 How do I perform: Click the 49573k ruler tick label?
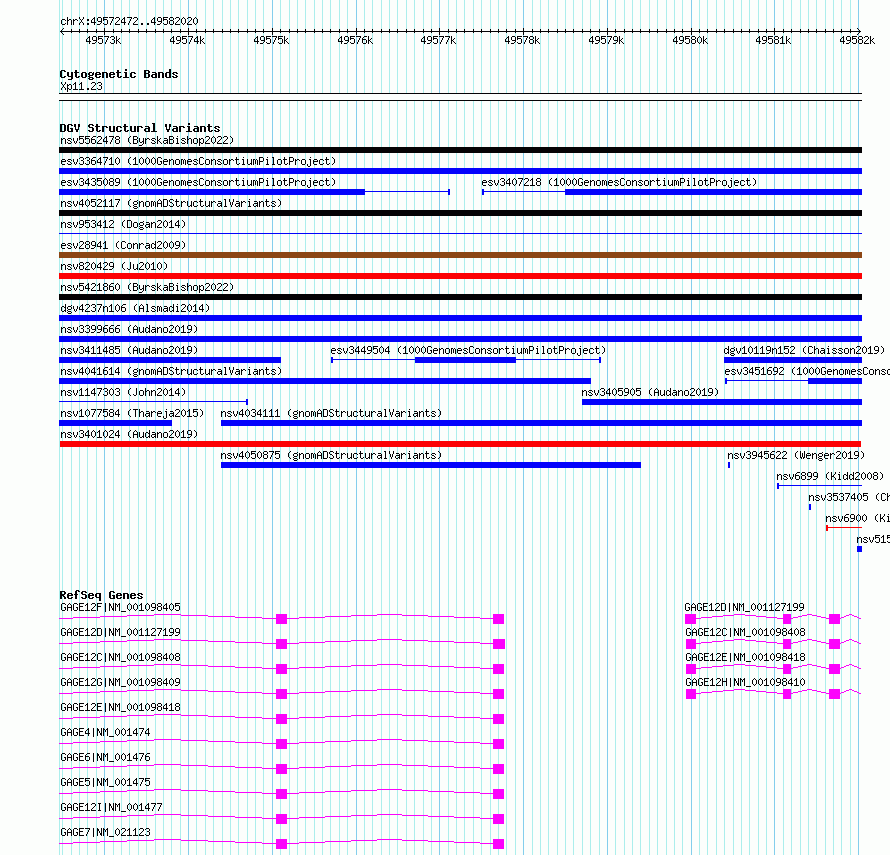pos(103,40)
